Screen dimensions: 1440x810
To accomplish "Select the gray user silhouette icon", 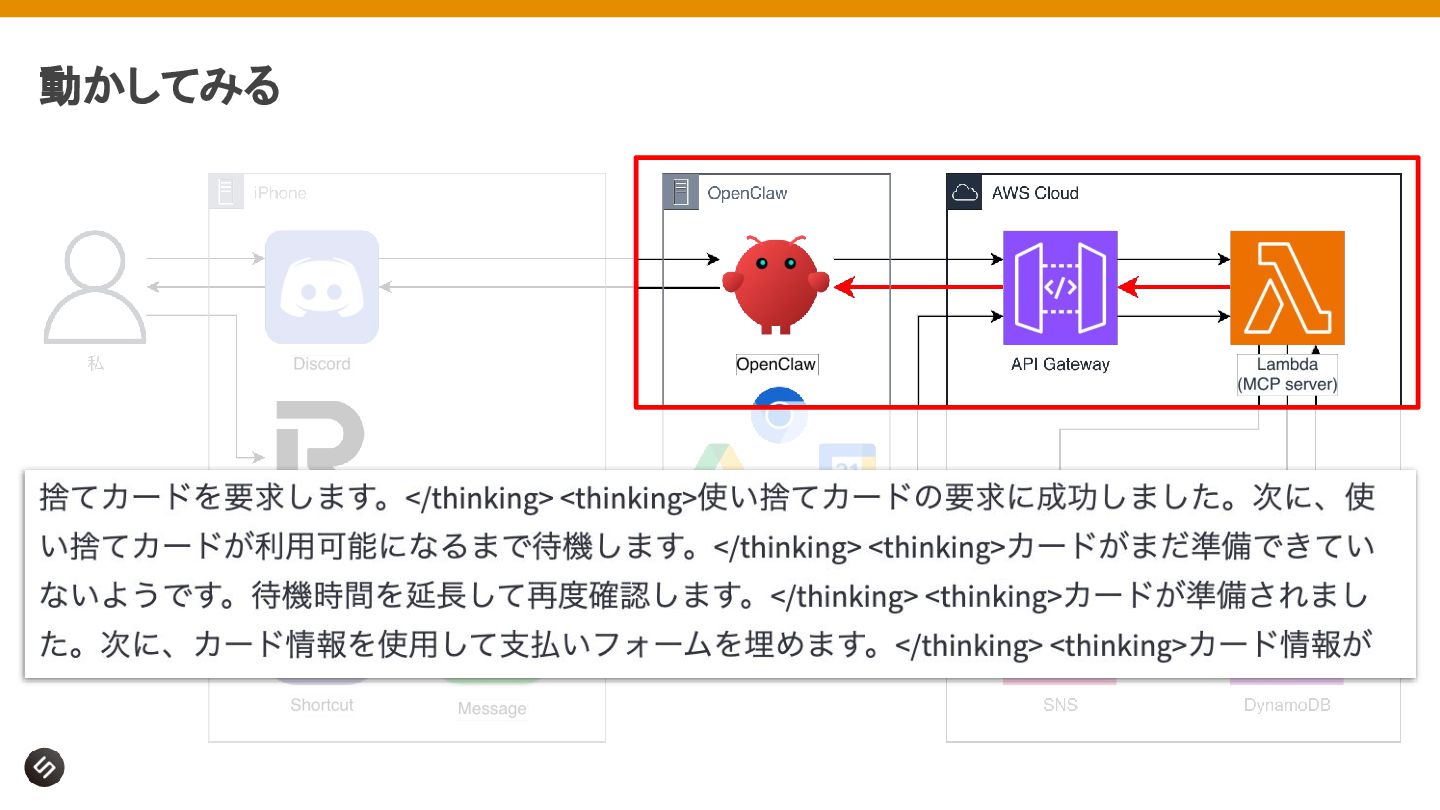I will pyautogui.click(x=95, y=287).
